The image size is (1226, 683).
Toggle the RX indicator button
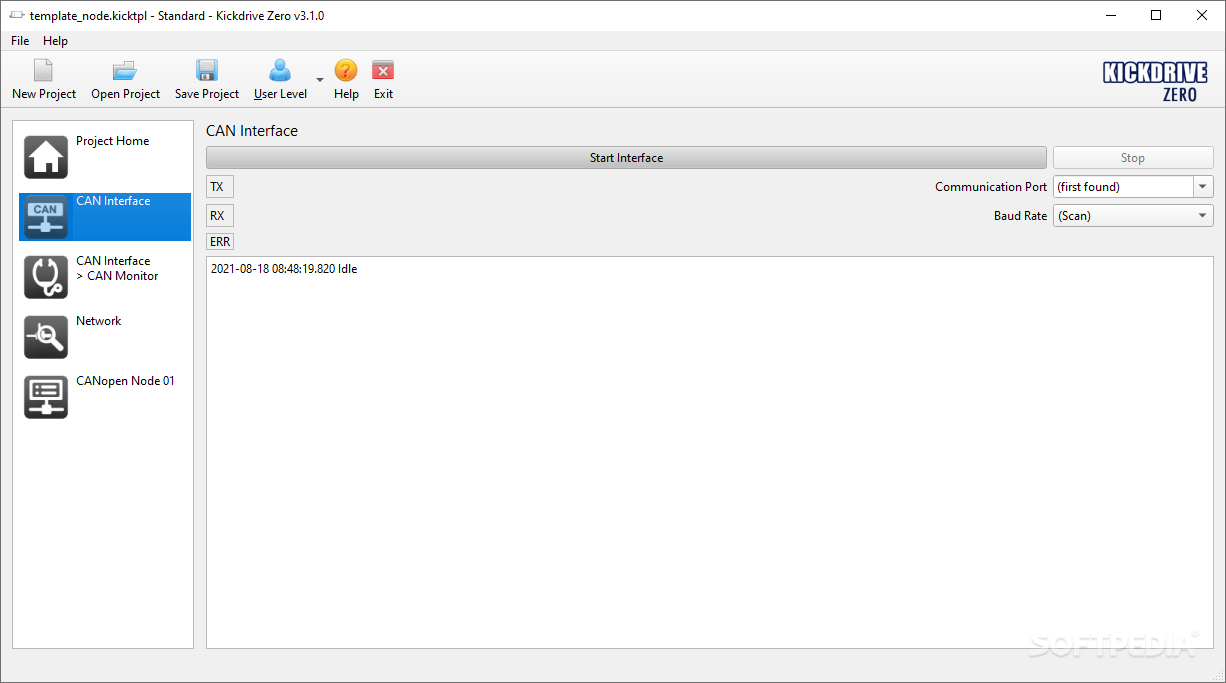click(x=220, y=216)
